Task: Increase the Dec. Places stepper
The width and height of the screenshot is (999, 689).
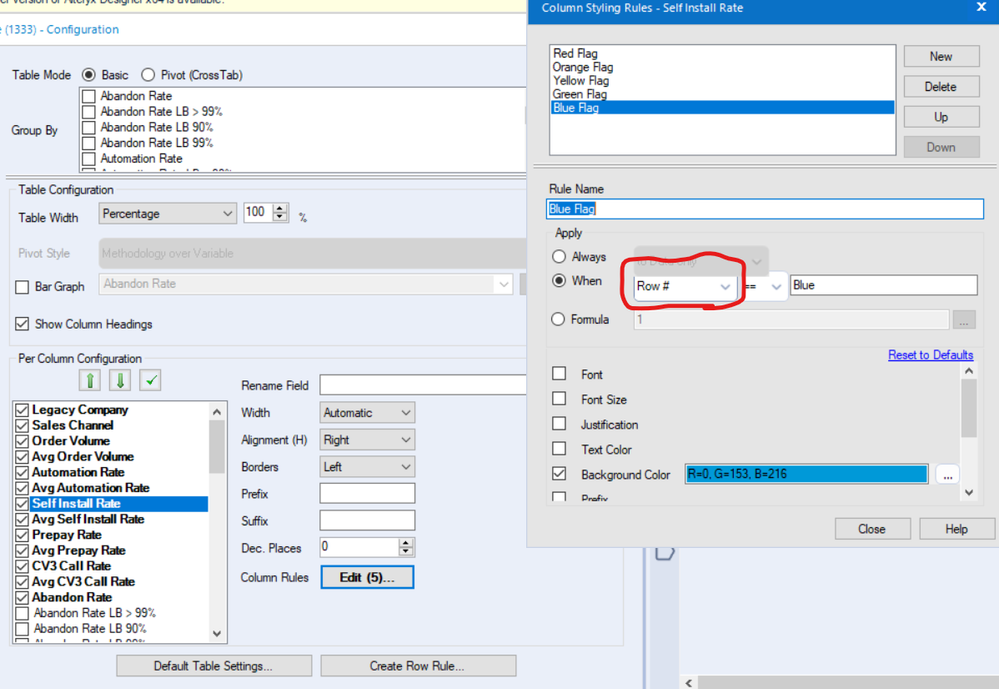Action: coord(406,542)
